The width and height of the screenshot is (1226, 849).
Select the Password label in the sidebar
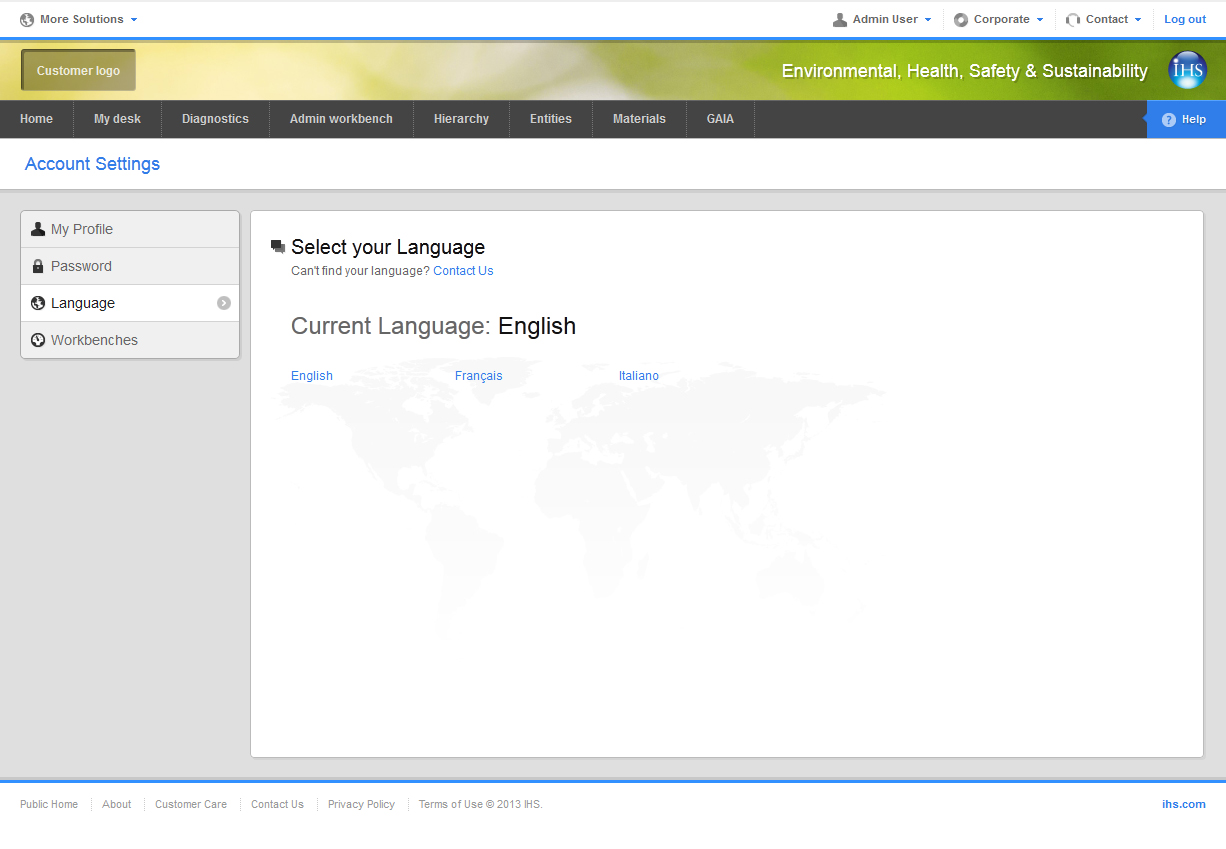tap(81, 266)
